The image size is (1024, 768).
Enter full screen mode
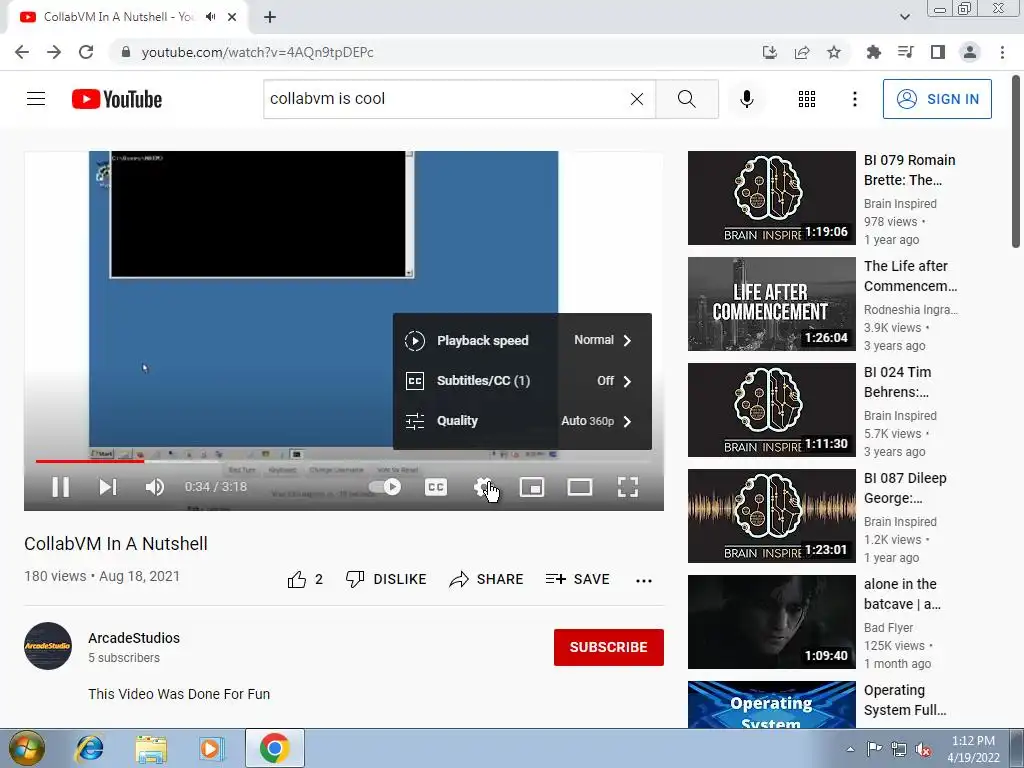[x=628, y=487]
